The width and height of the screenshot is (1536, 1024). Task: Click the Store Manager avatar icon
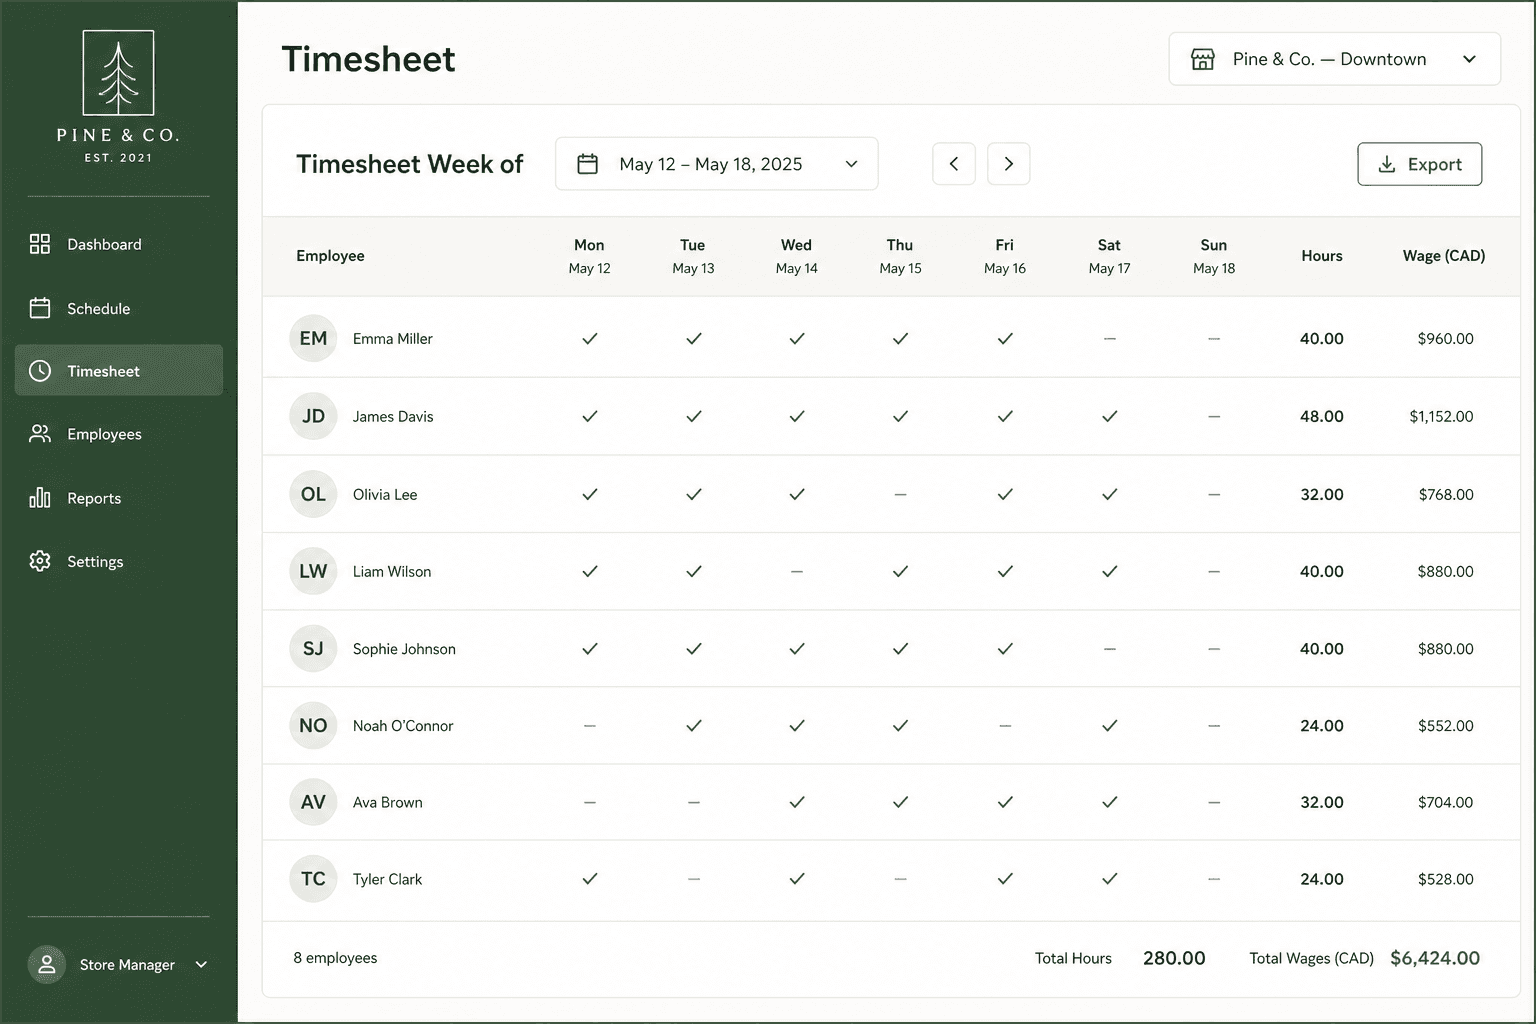[46, 965]
